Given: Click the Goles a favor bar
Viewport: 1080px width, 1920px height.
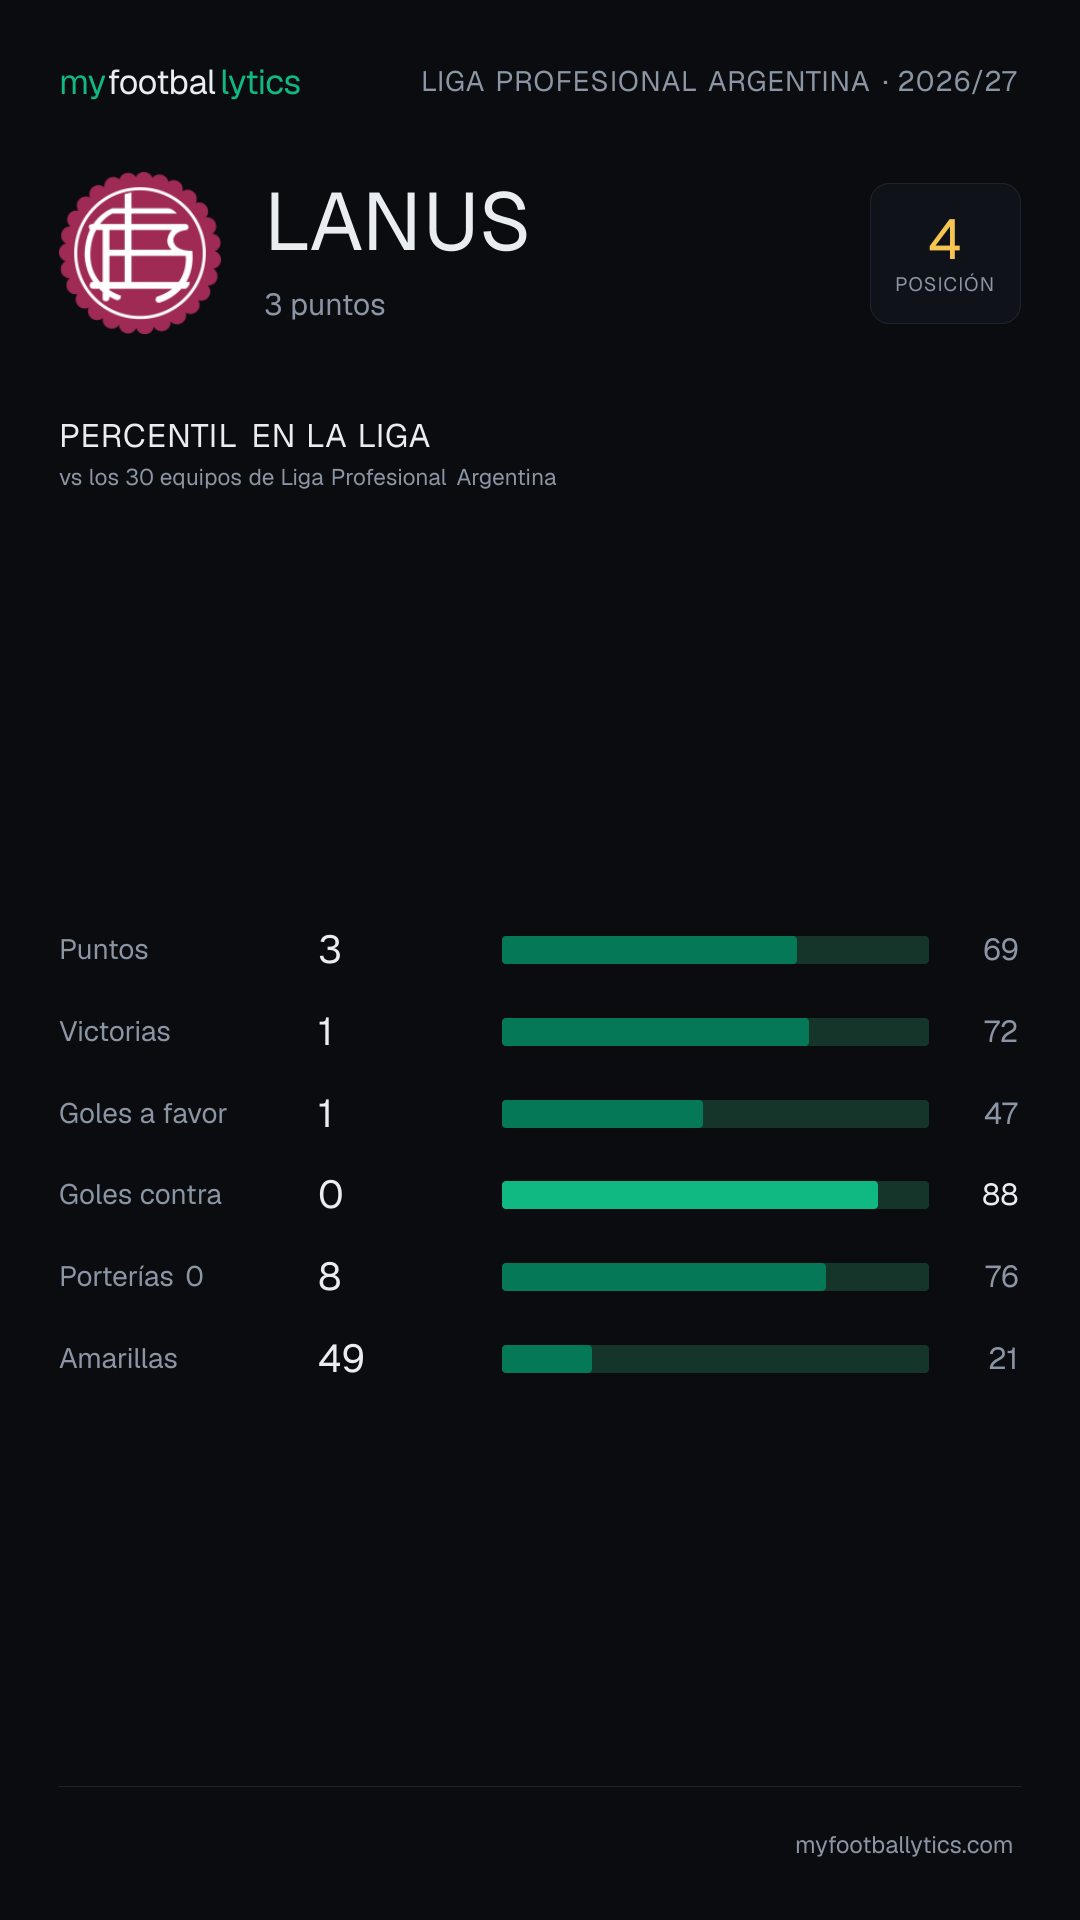Looking at the screenshot, I should [x=715, y=1114].
